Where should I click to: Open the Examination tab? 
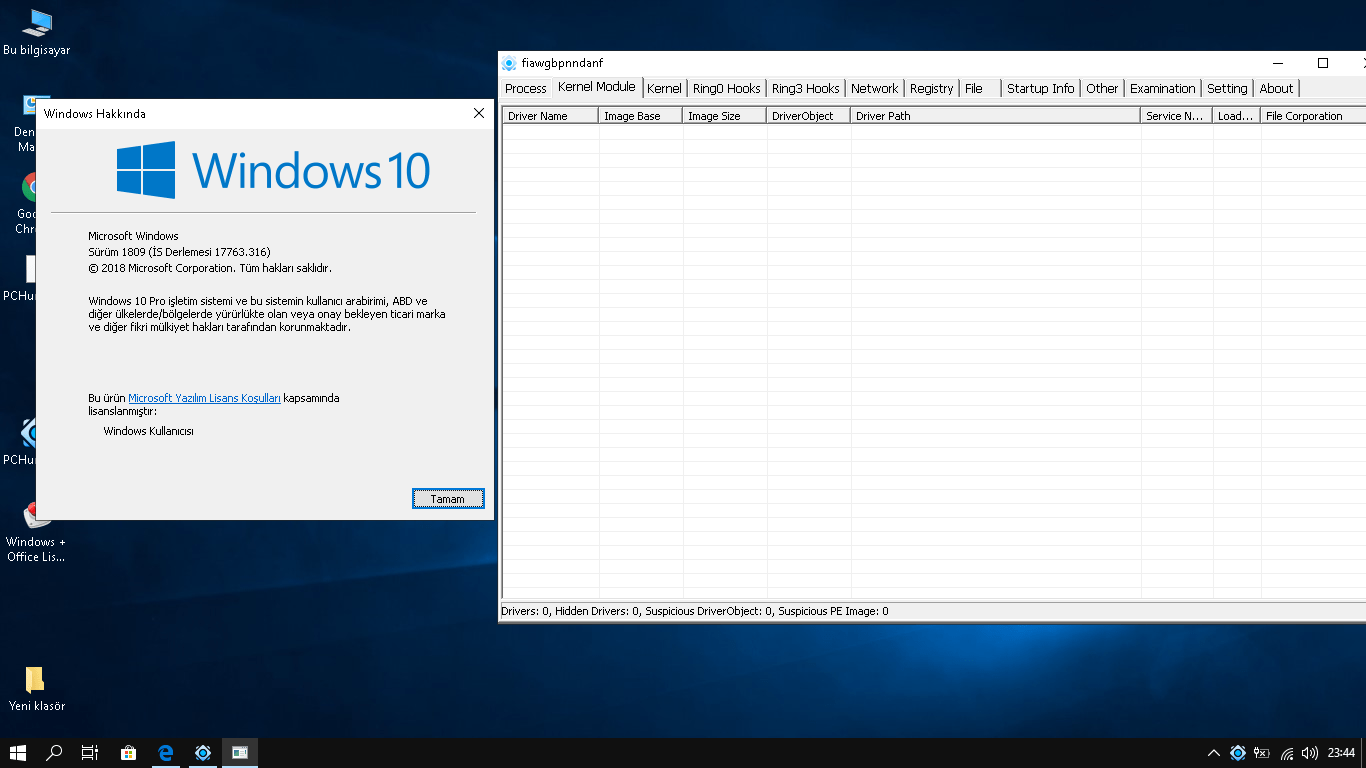click(x=1163, y=88)
